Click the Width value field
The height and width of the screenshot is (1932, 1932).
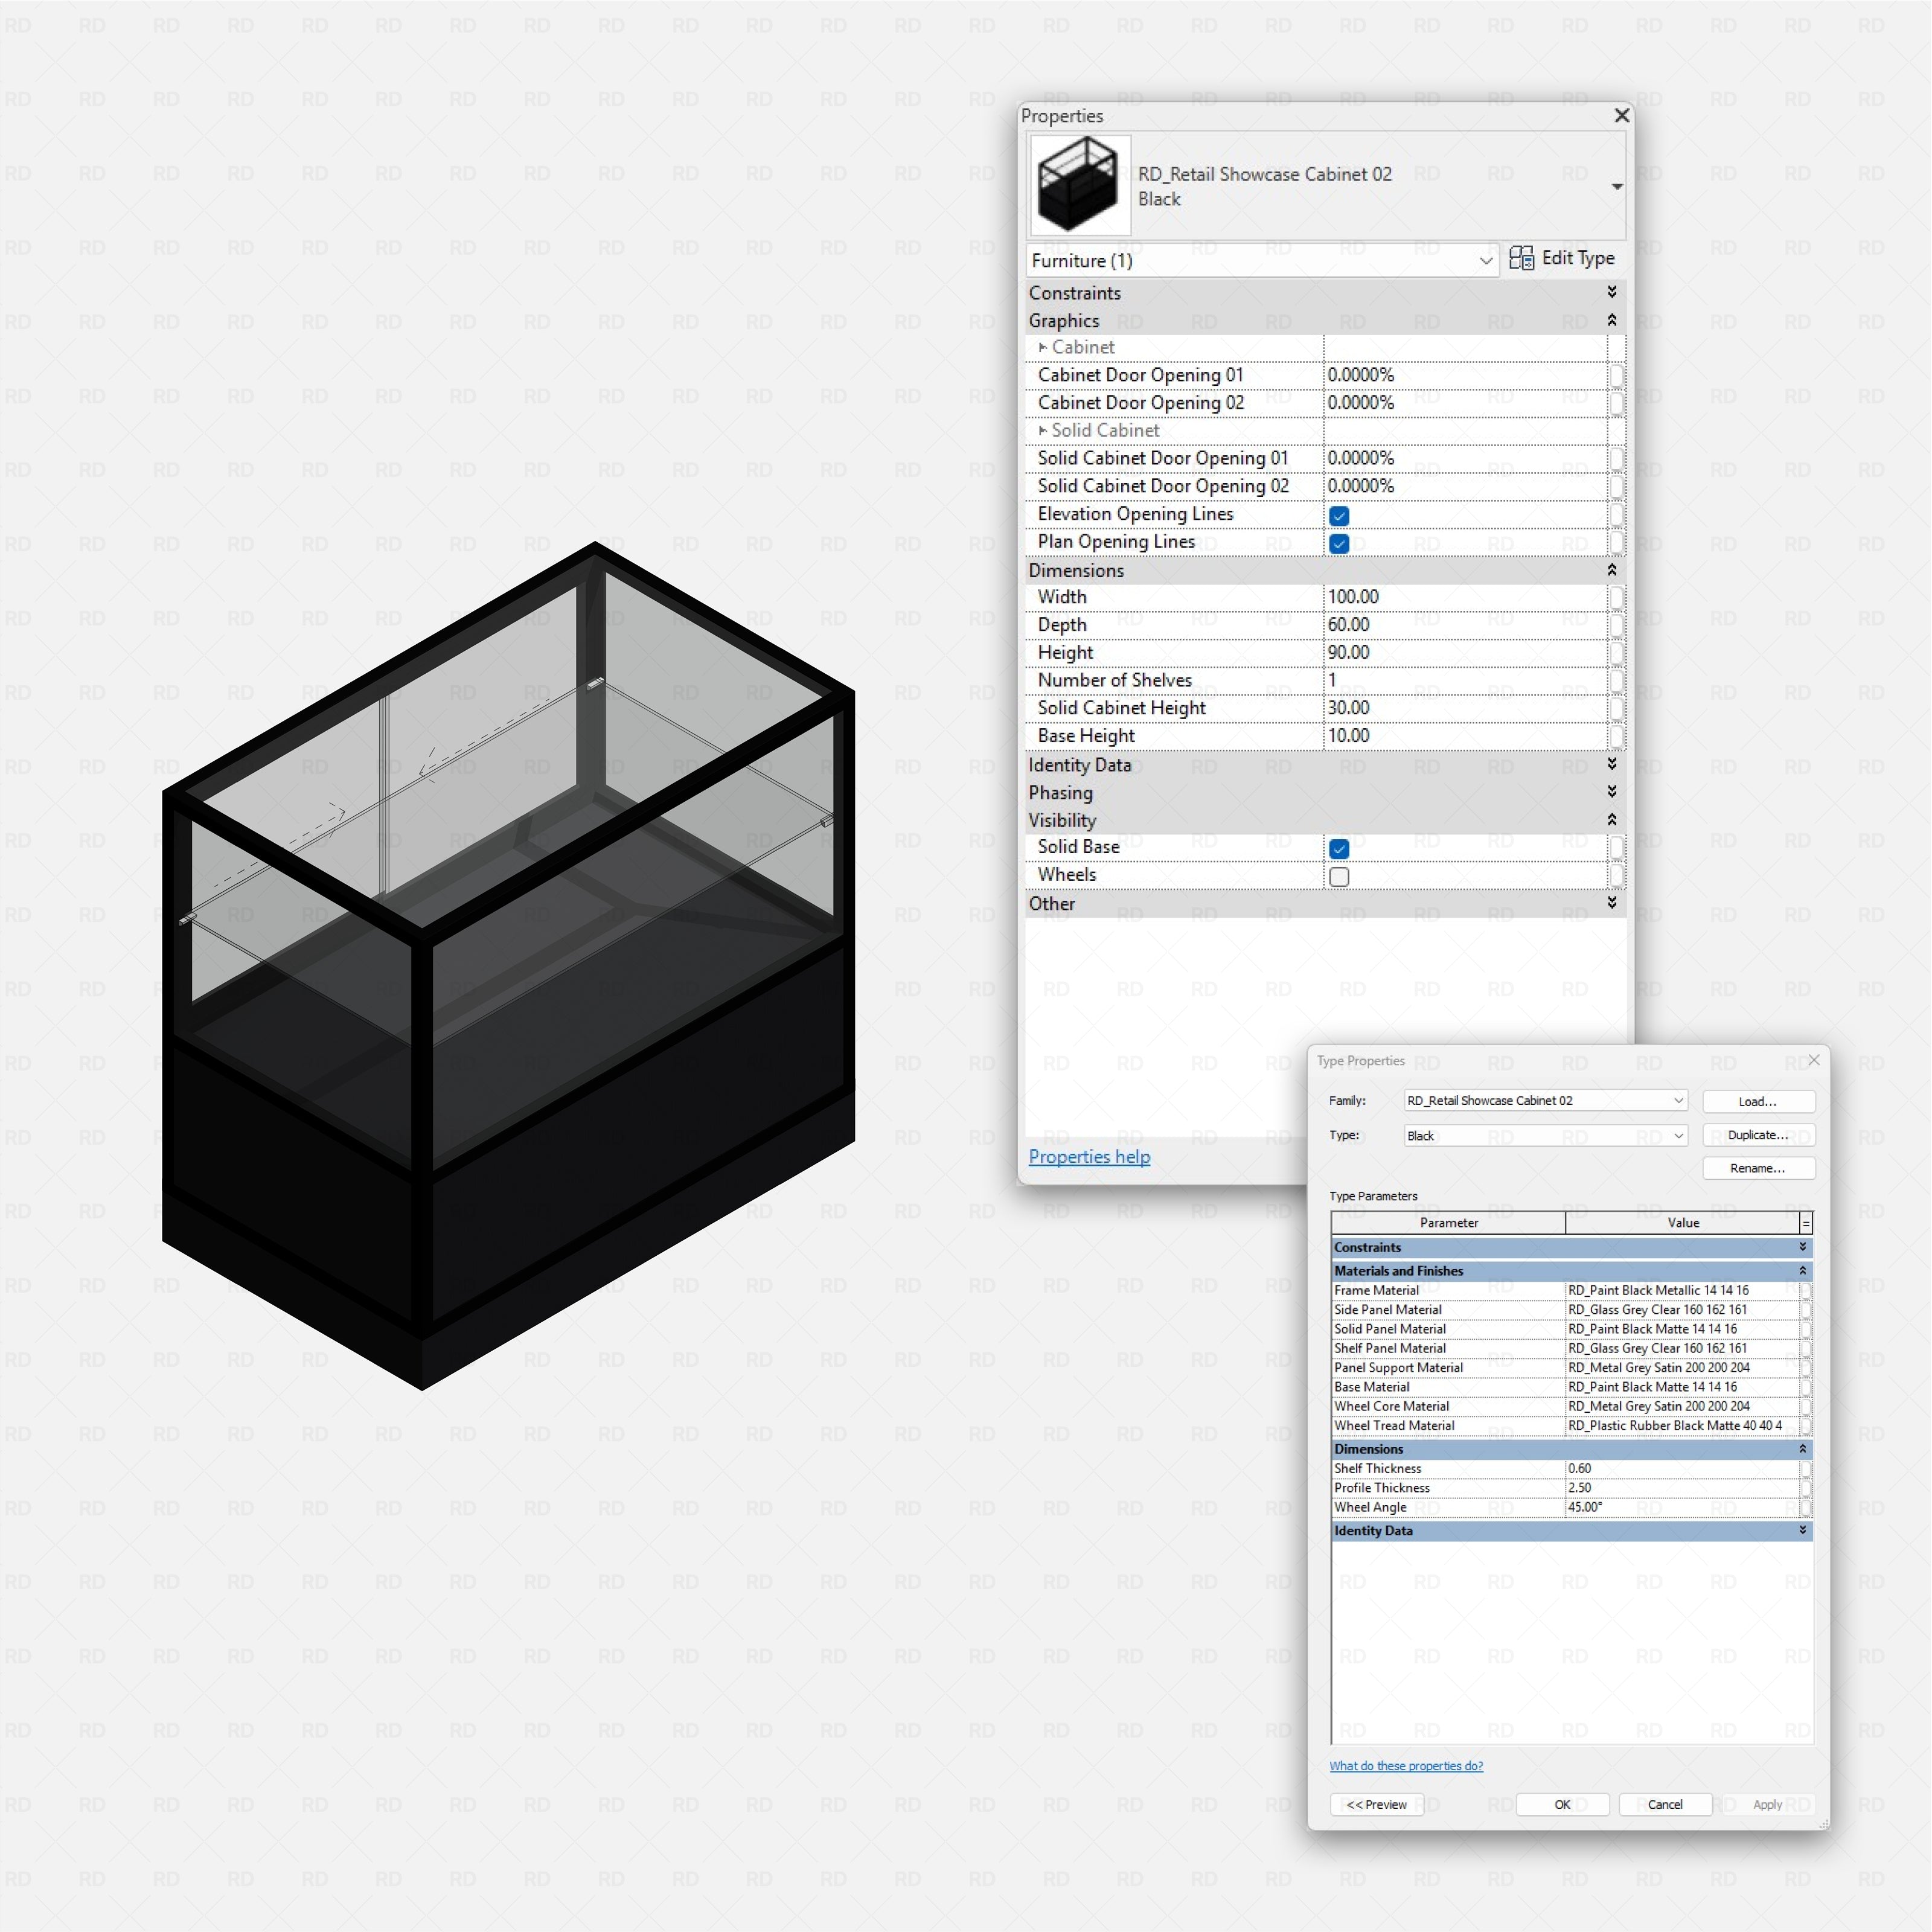[x=1465, y=597]
